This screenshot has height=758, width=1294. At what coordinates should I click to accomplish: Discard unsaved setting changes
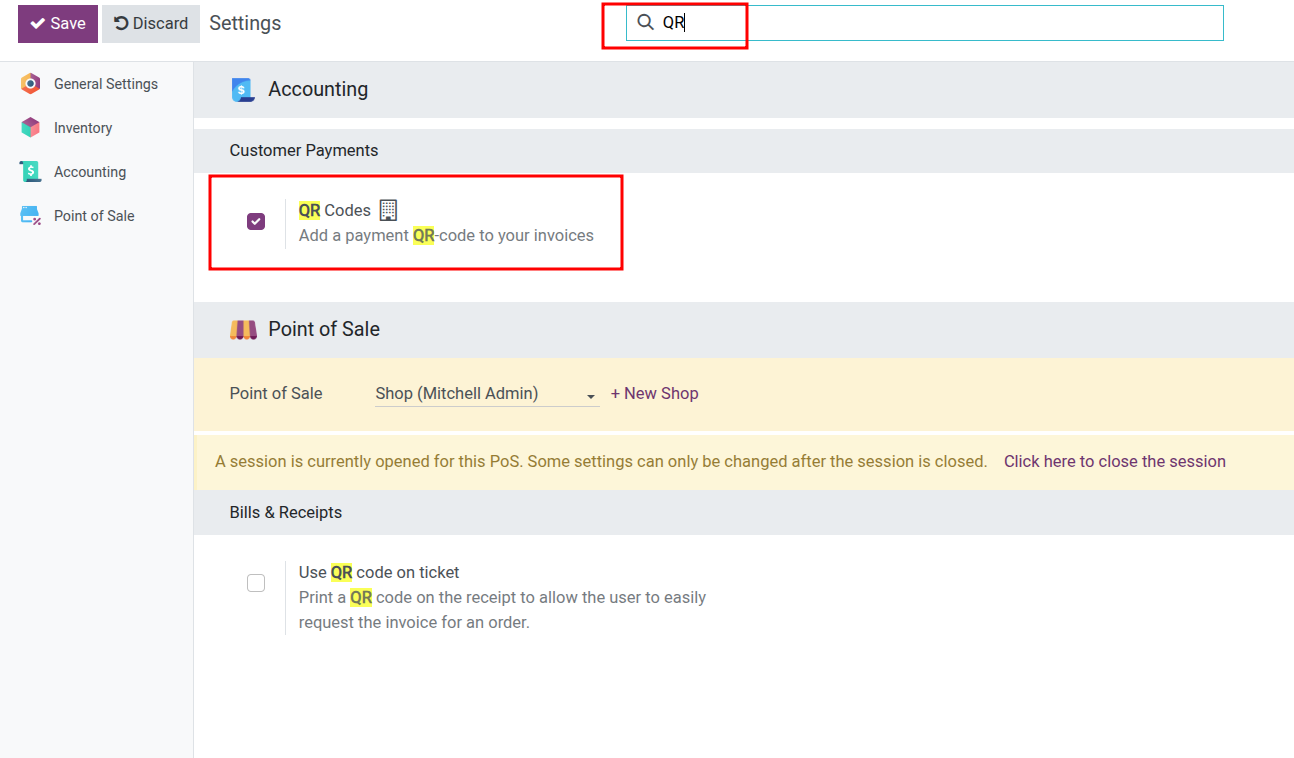point(150,22)
